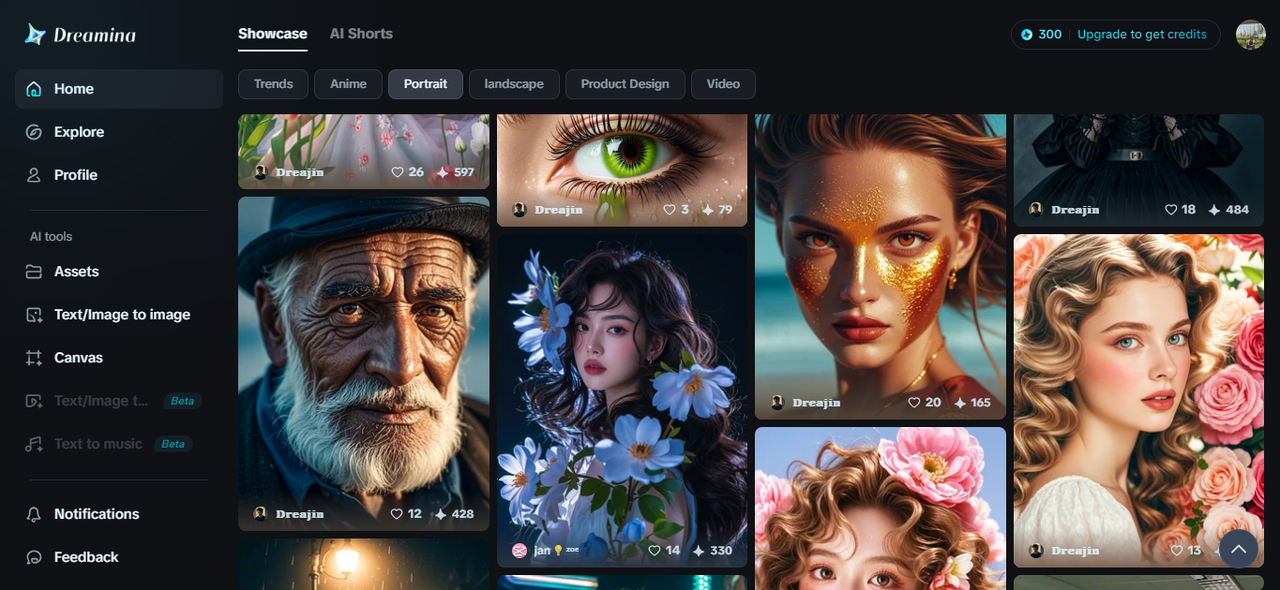
Task: Open jan zoe author profile avatar
Action: click(520, 551)
